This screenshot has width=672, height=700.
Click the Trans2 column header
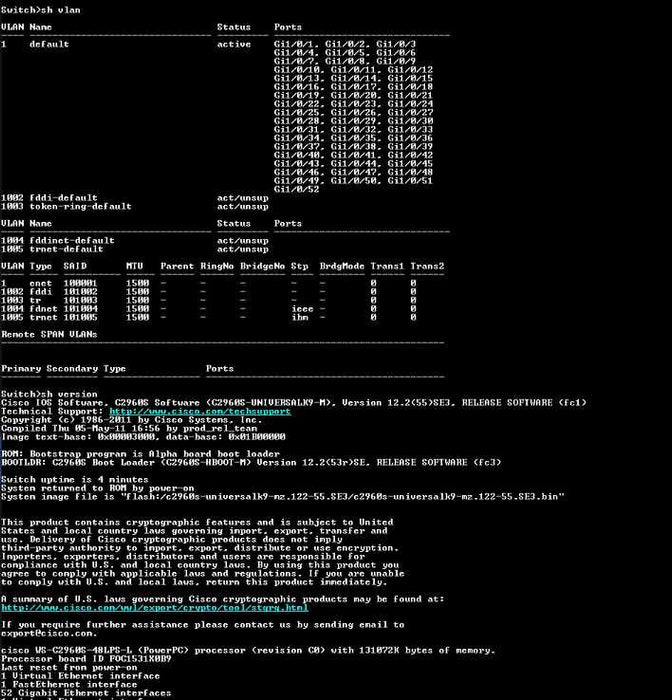pos(427,266)
